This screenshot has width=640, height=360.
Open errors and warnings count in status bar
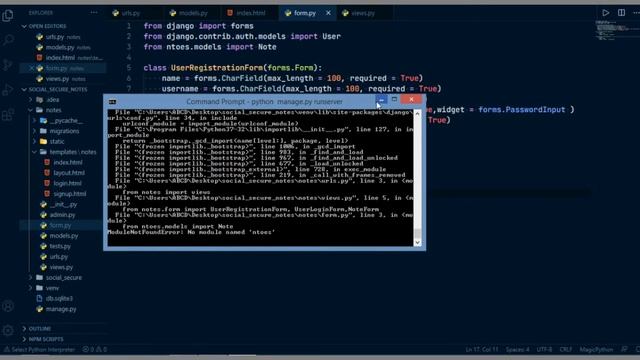94,349
